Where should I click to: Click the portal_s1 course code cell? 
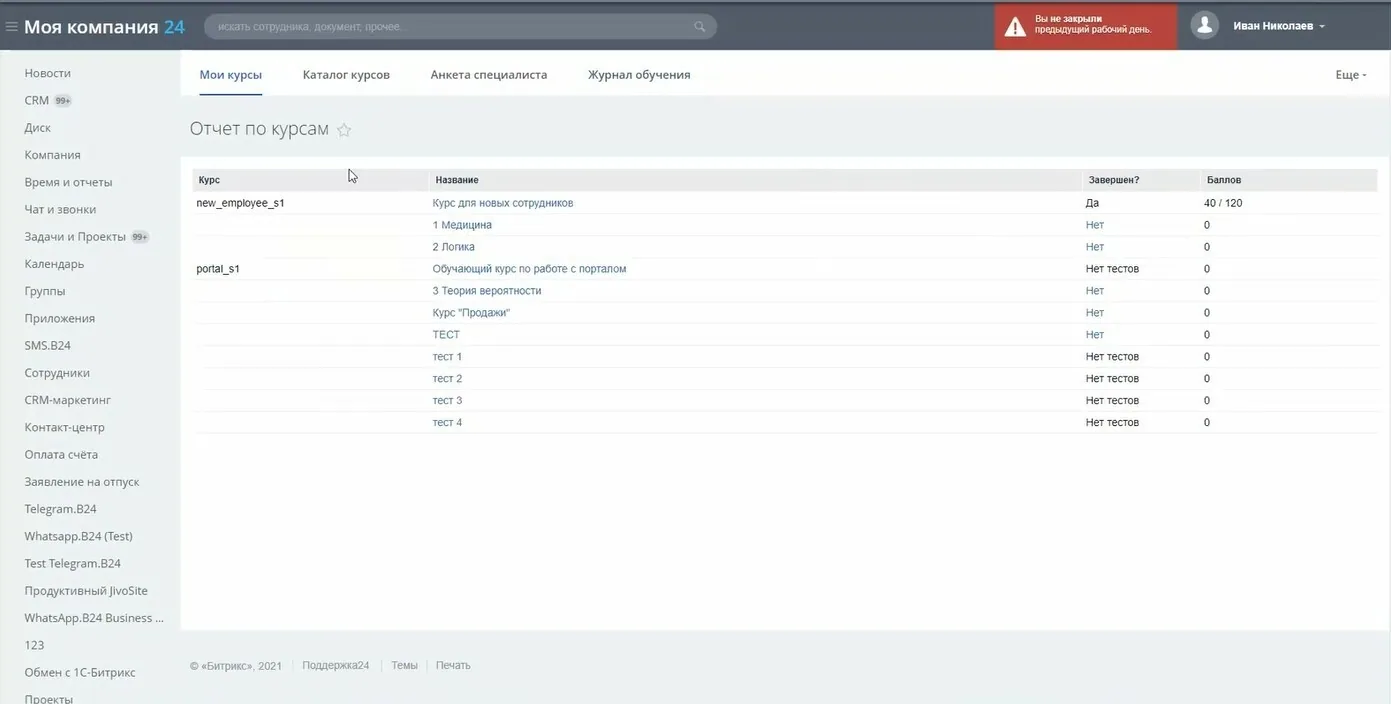[218, 269]
